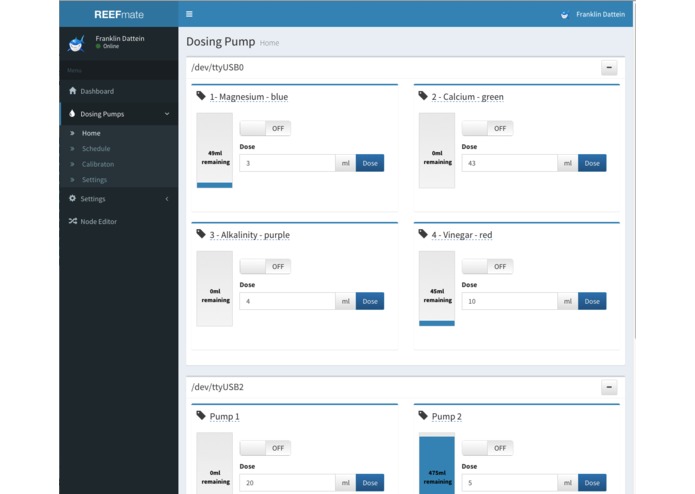Click the Pump 2 475ml remaining level bar
Image resolution: width=695 pixels, height=494 pixels.
click(437, 463)
